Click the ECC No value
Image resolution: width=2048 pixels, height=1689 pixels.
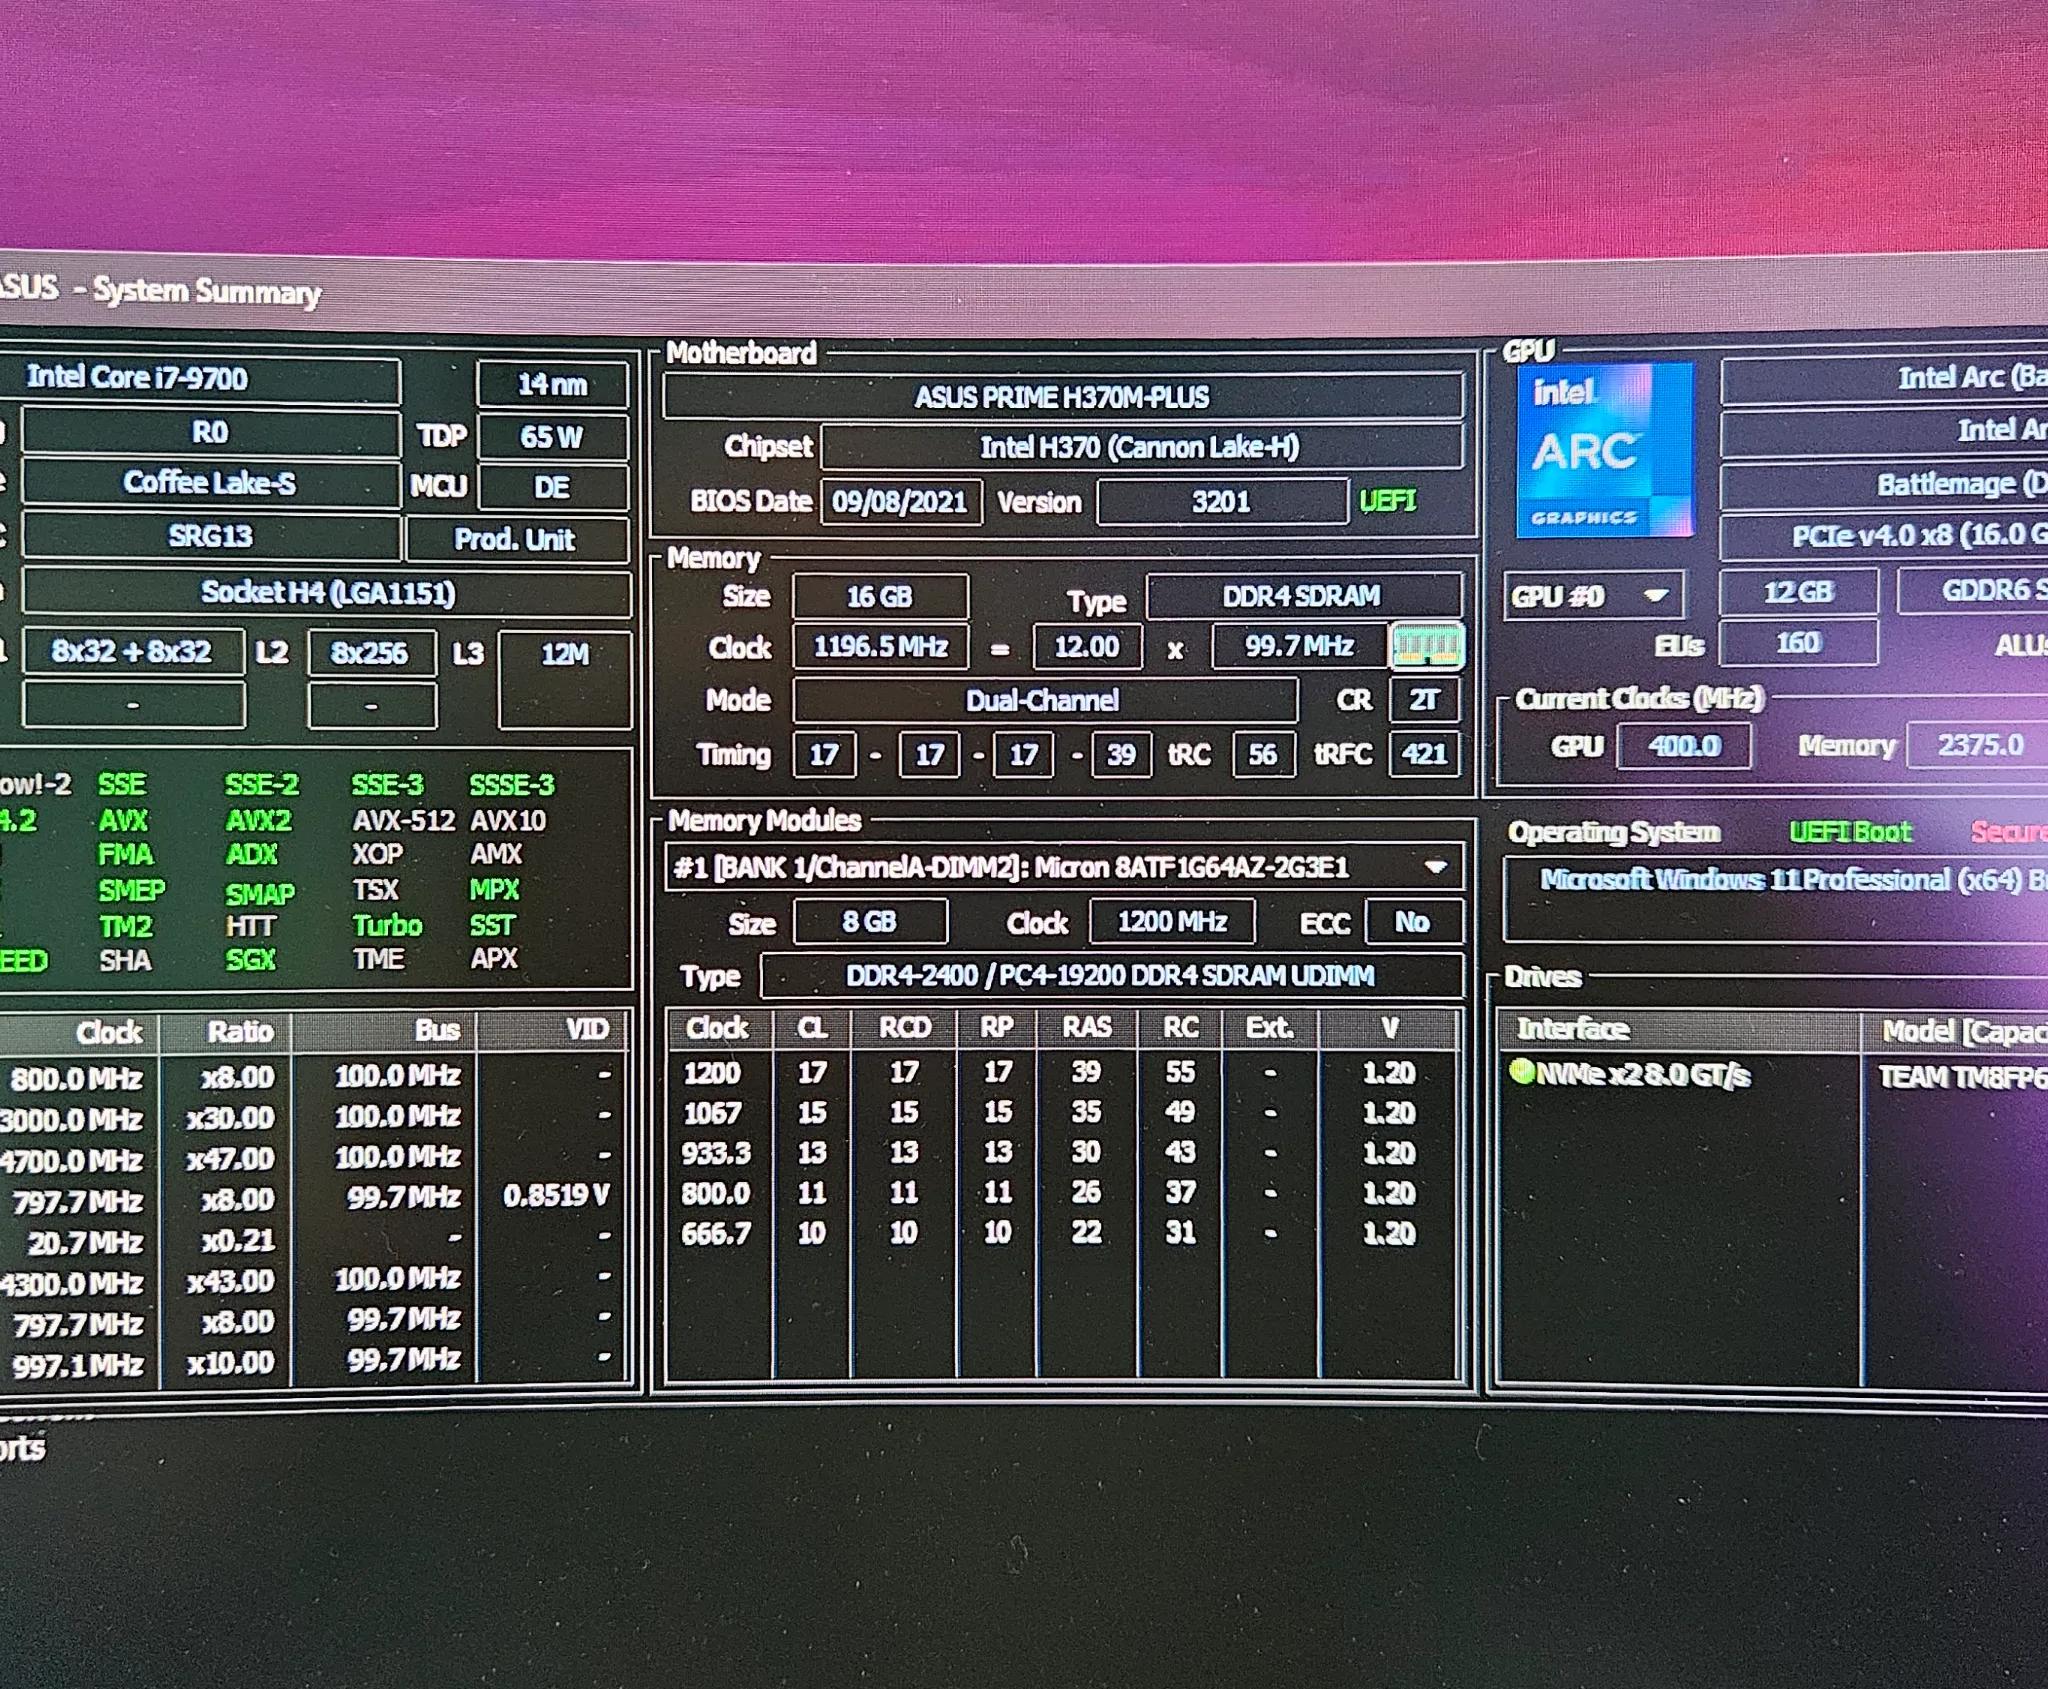click(1413, 922)
